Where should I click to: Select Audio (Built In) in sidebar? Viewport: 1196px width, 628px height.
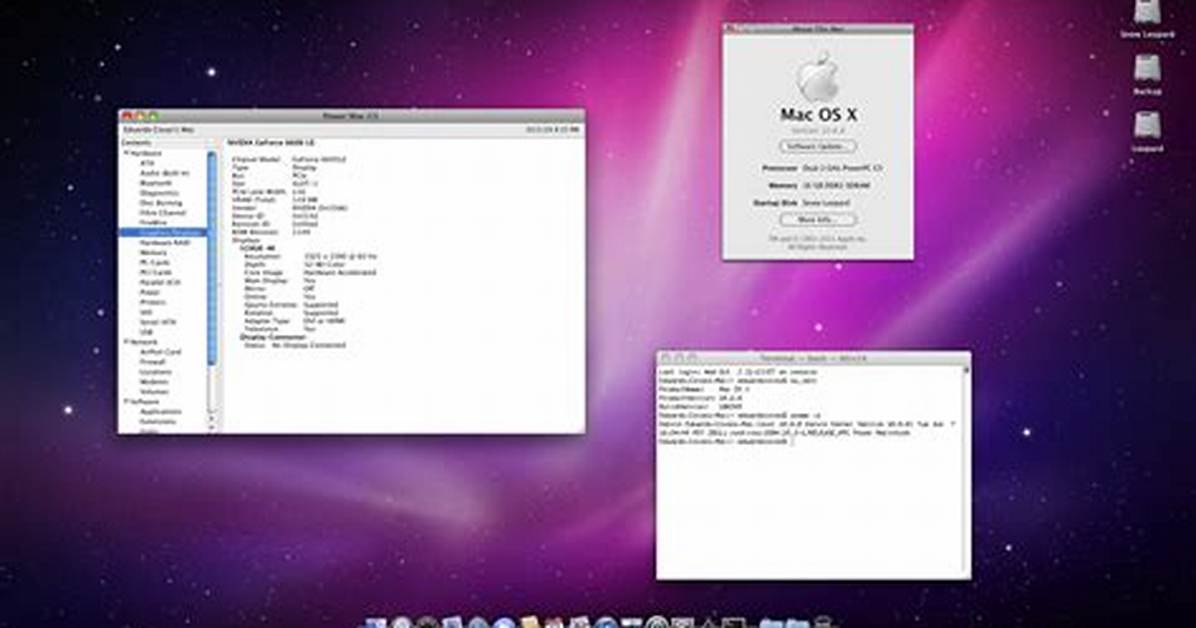click(x=164, y=173)
